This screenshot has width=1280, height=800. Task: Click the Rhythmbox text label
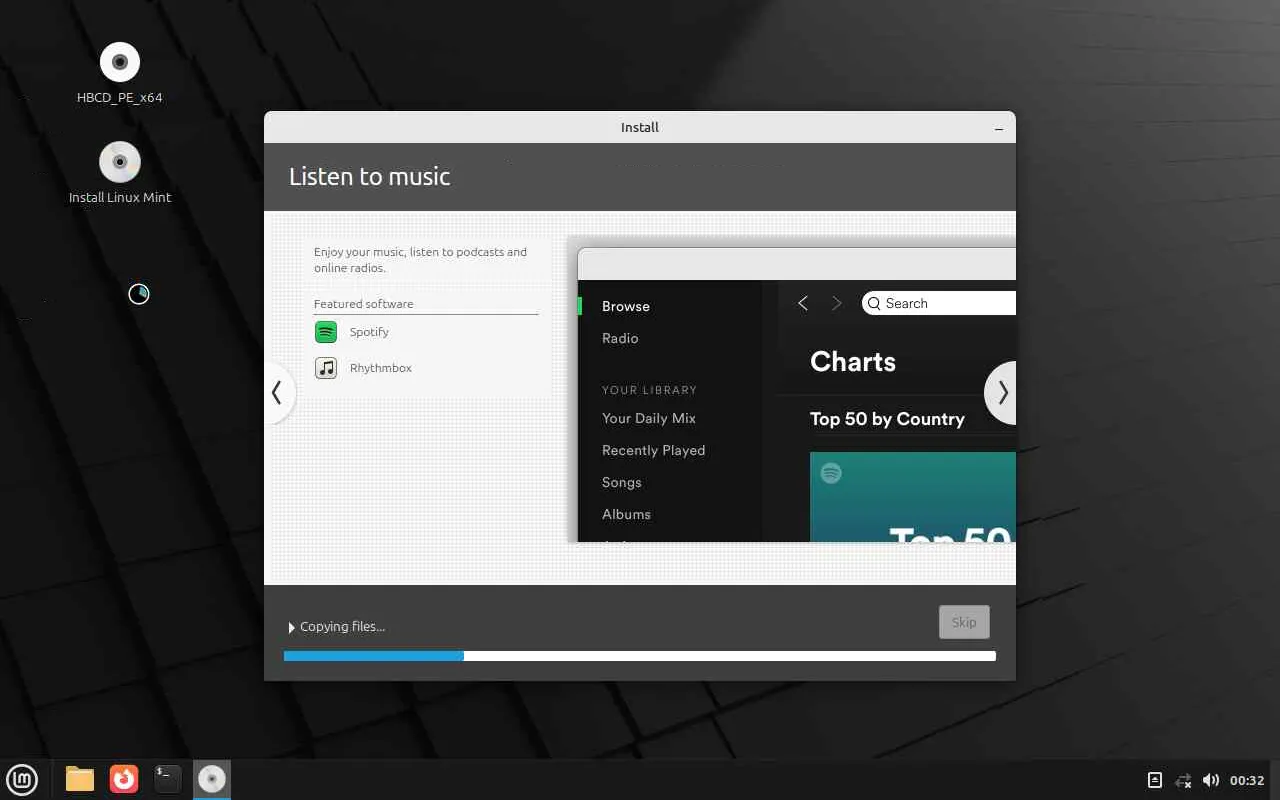[x=381, y=368]
